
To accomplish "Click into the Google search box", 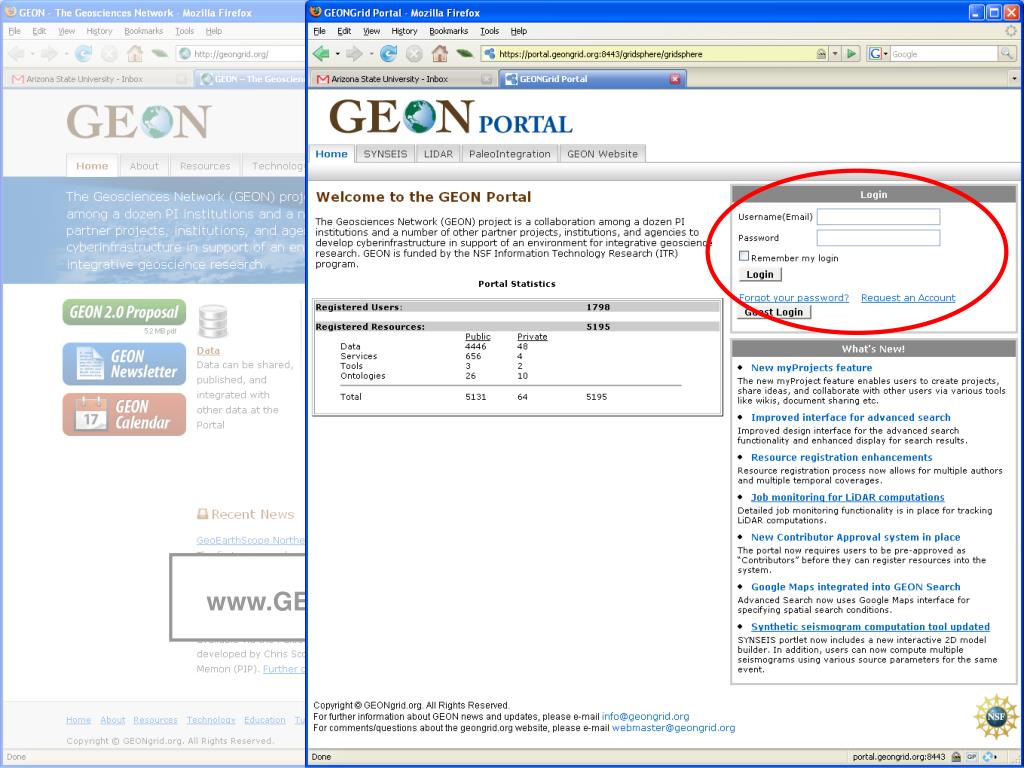I will click(x=944, y=54).
